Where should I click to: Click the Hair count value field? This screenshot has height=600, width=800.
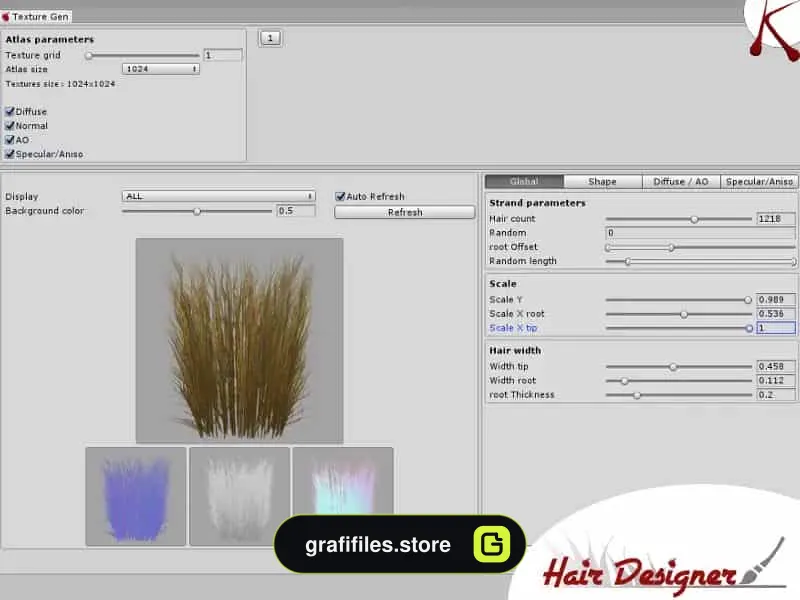[776, 219]
